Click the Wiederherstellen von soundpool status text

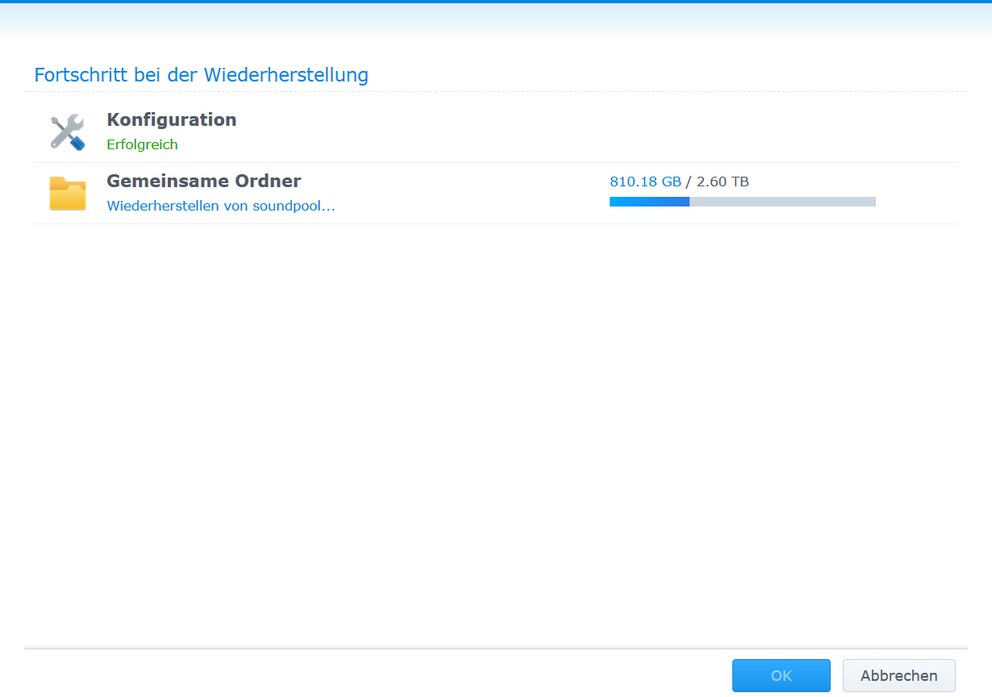(221, 206)
